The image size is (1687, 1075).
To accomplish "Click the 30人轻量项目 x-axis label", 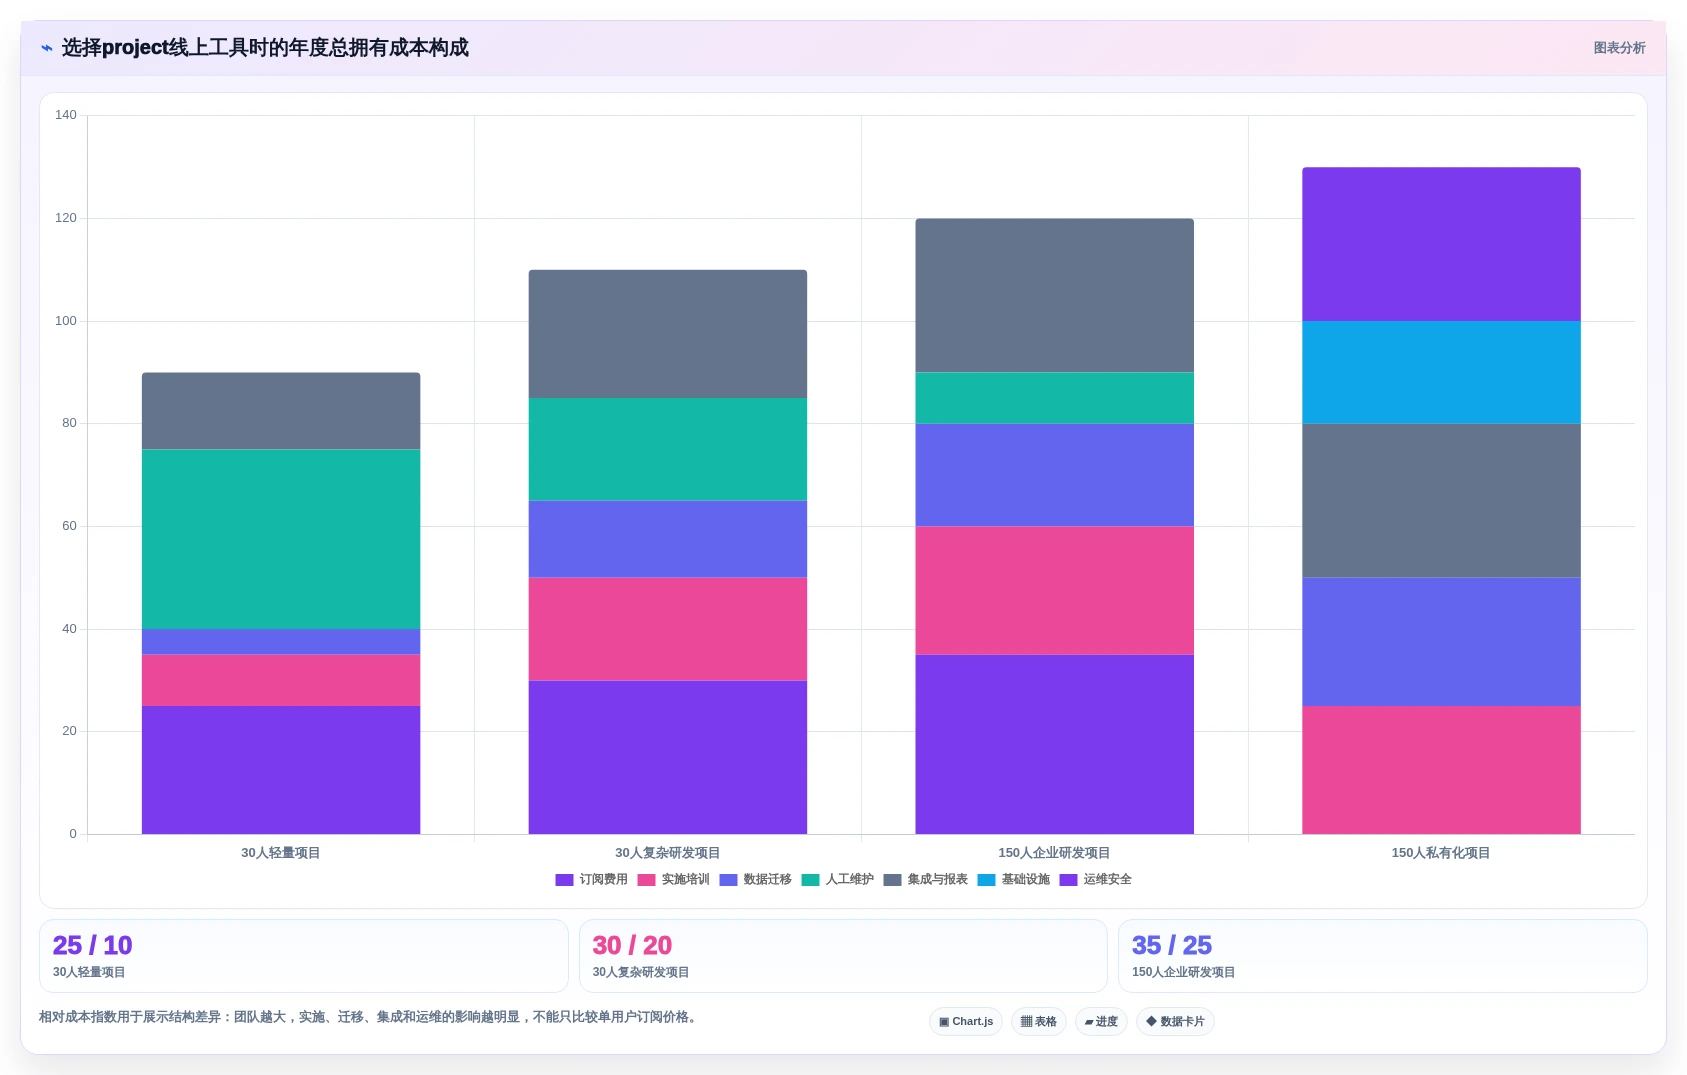I will pyautogui.click(x=281, y=853).
